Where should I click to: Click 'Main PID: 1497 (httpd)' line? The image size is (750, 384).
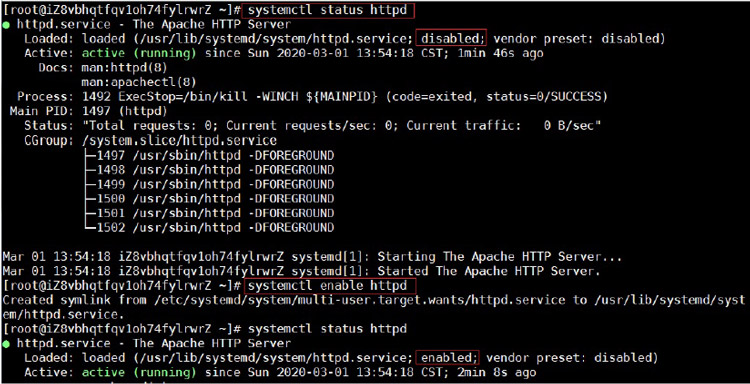point(88,111)
